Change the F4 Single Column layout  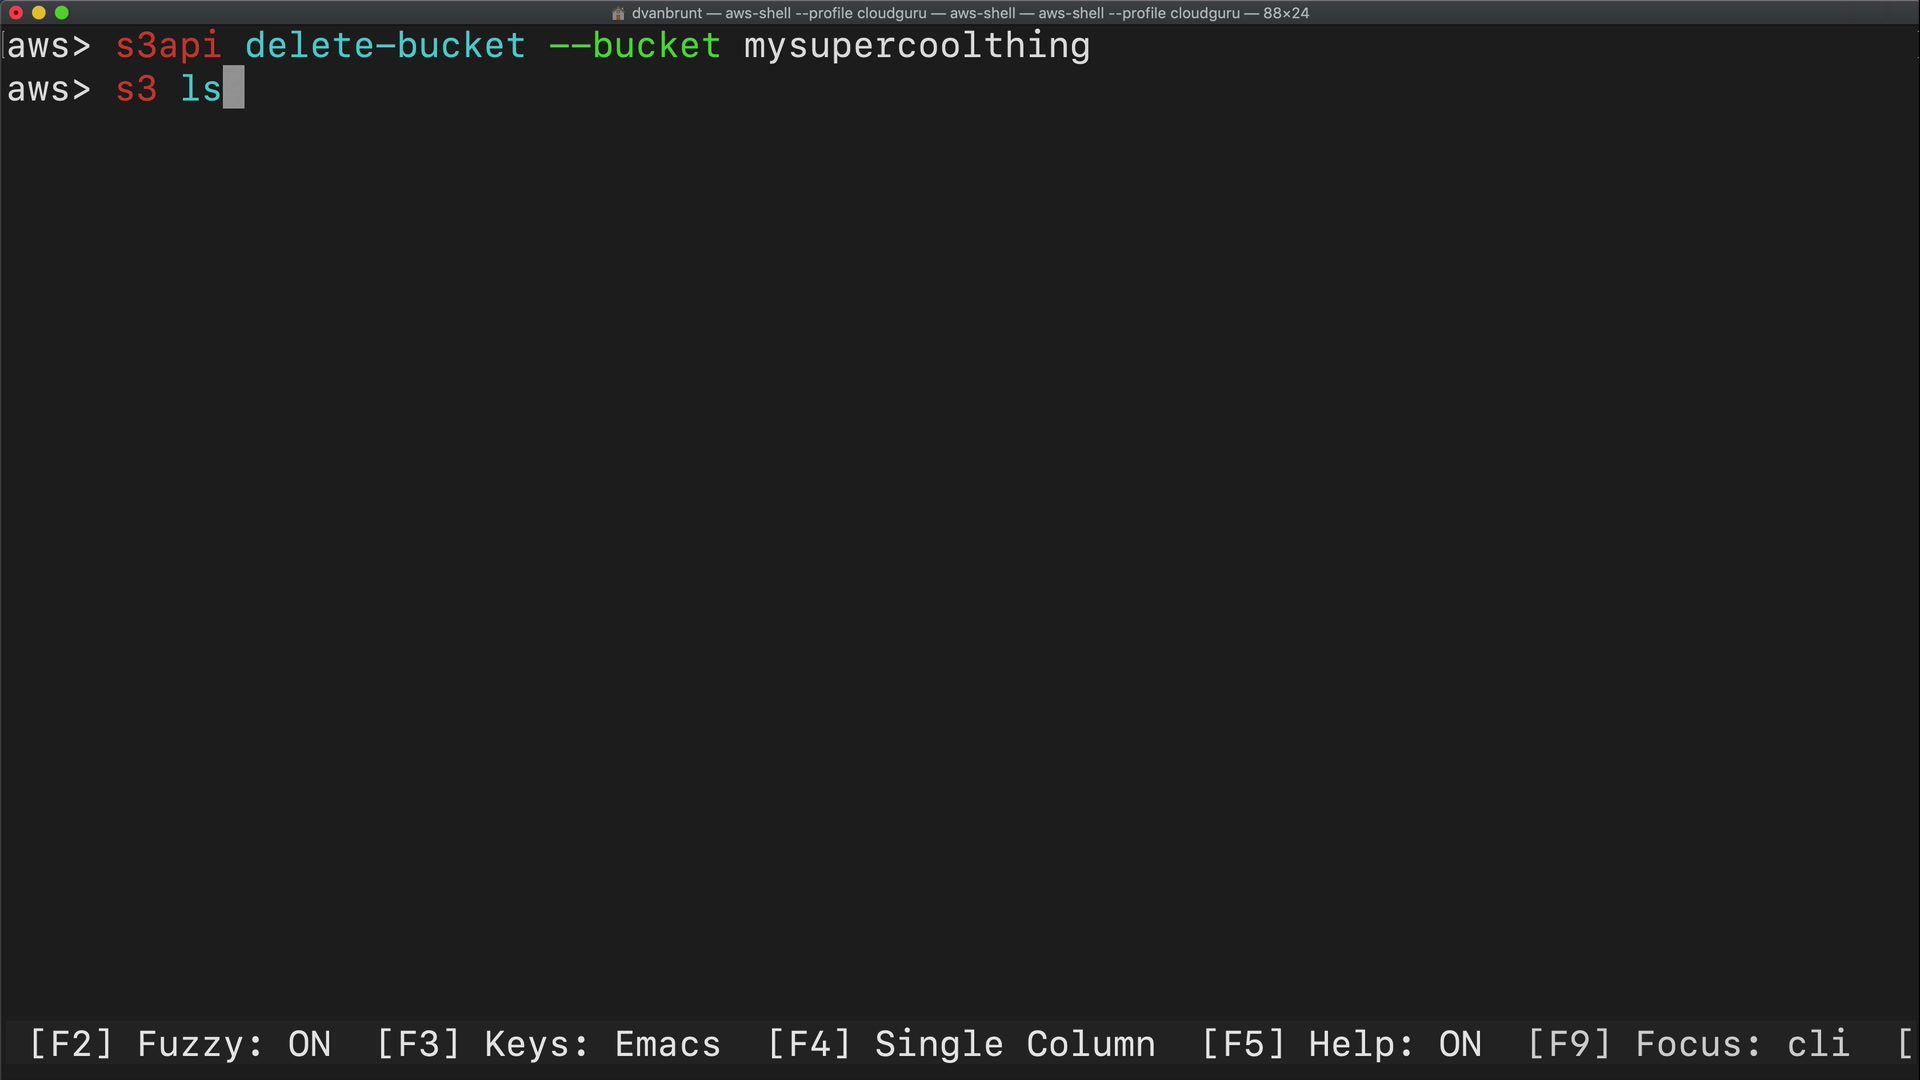point(960,1044)
